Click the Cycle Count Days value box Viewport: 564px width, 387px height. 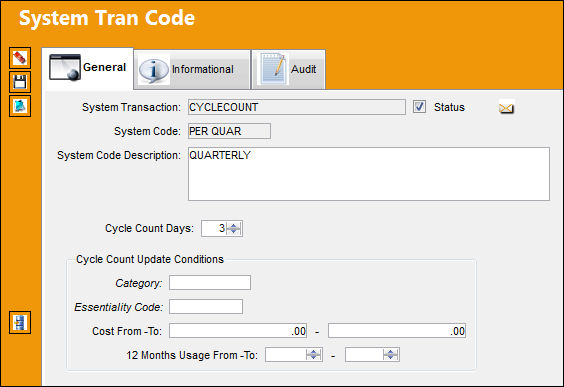pyautogui.click(x=214, y=228)
